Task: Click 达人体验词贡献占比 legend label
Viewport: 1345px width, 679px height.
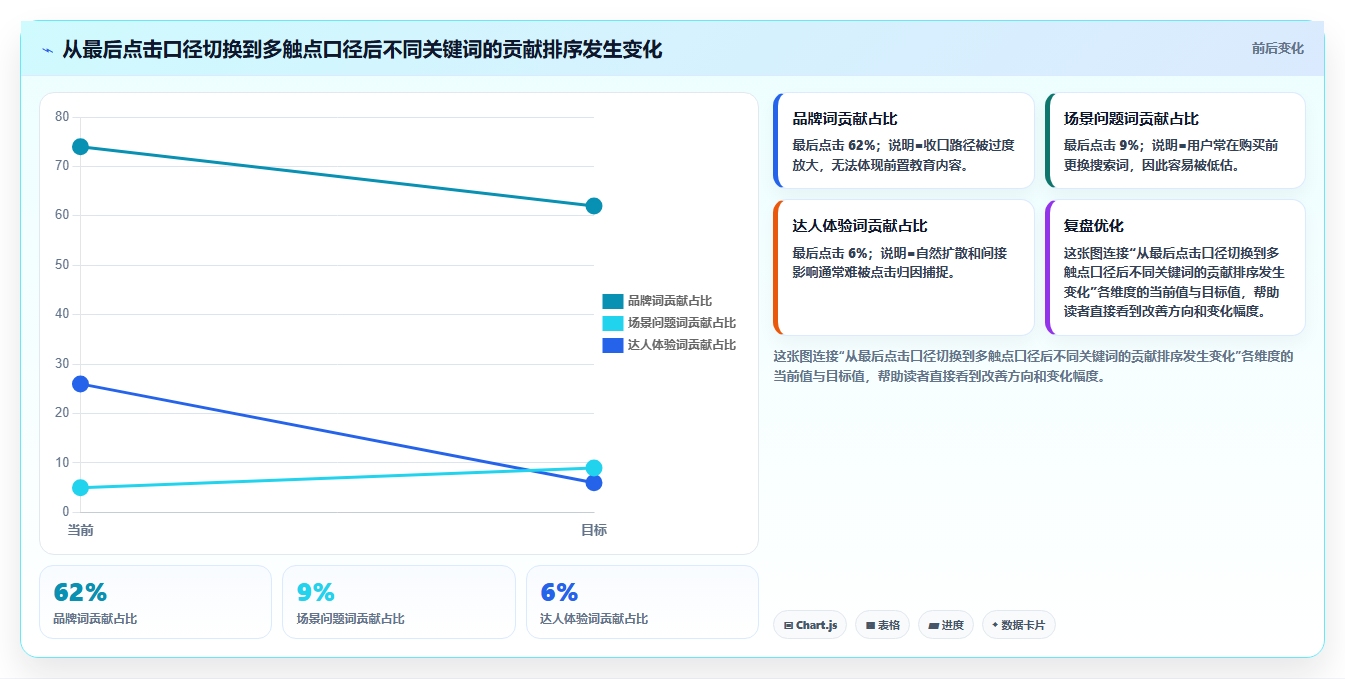Action: [682, 345]
